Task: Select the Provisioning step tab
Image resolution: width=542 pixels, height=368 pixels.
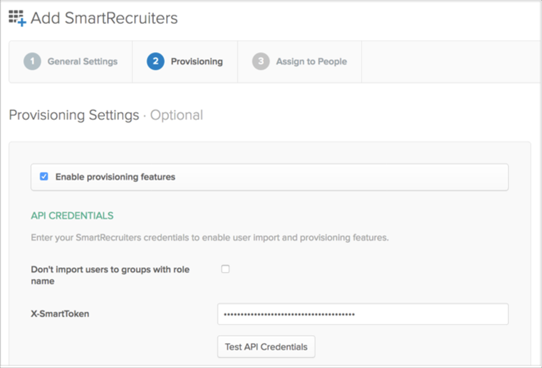Action: [185, 62]
